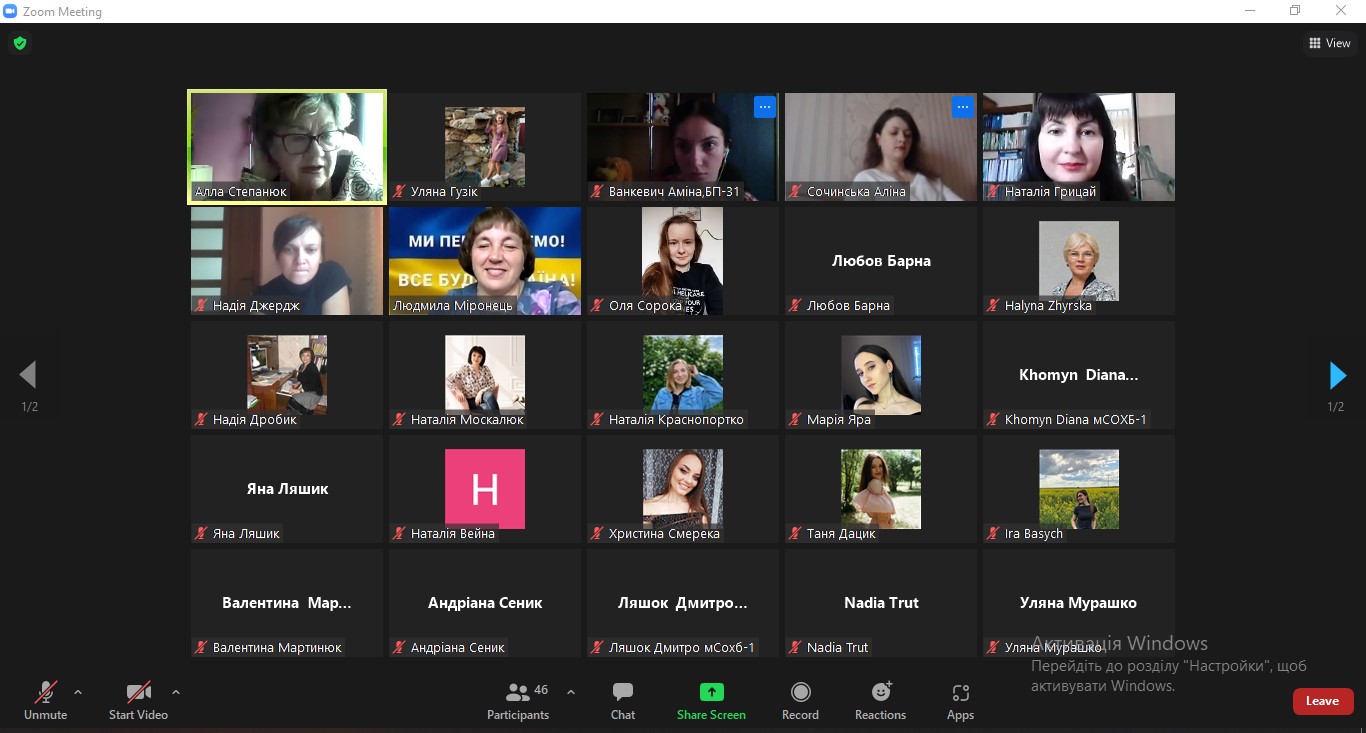Go to next gallery page arrow
1366x733 pixels.
(1337, 375)
